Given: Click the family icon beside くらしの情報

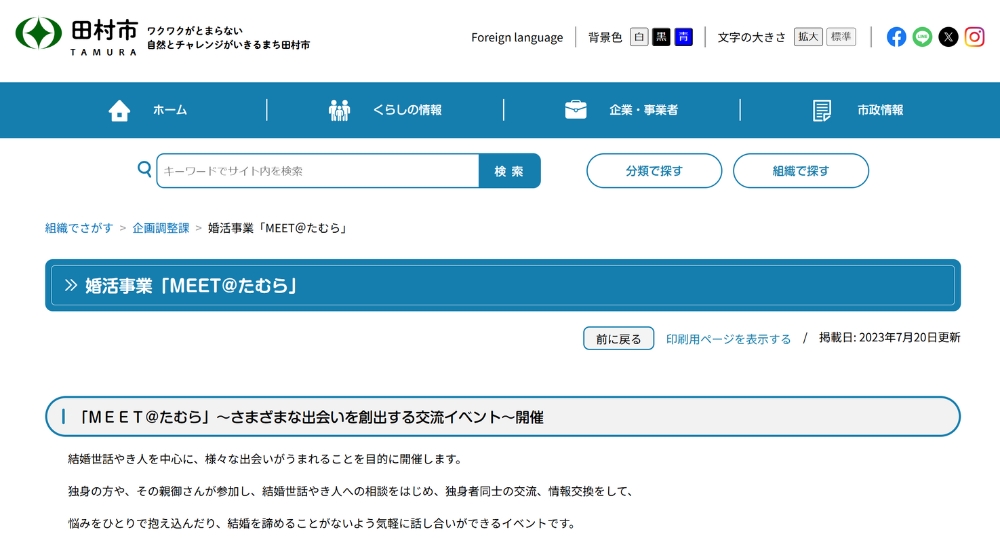Looking at the screenshot, I should tap(340, 110).
